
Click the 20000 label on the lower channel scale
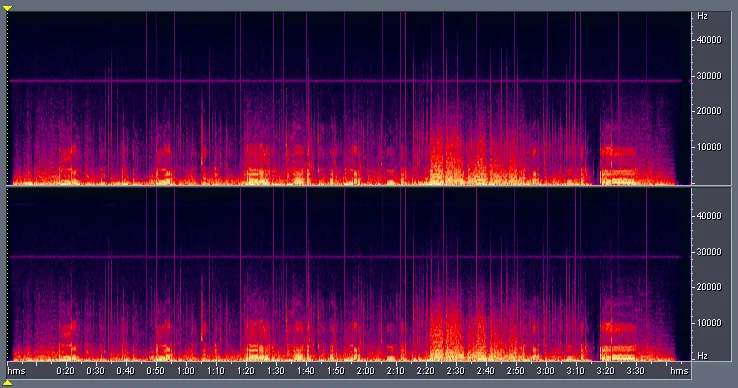point(709,287)
